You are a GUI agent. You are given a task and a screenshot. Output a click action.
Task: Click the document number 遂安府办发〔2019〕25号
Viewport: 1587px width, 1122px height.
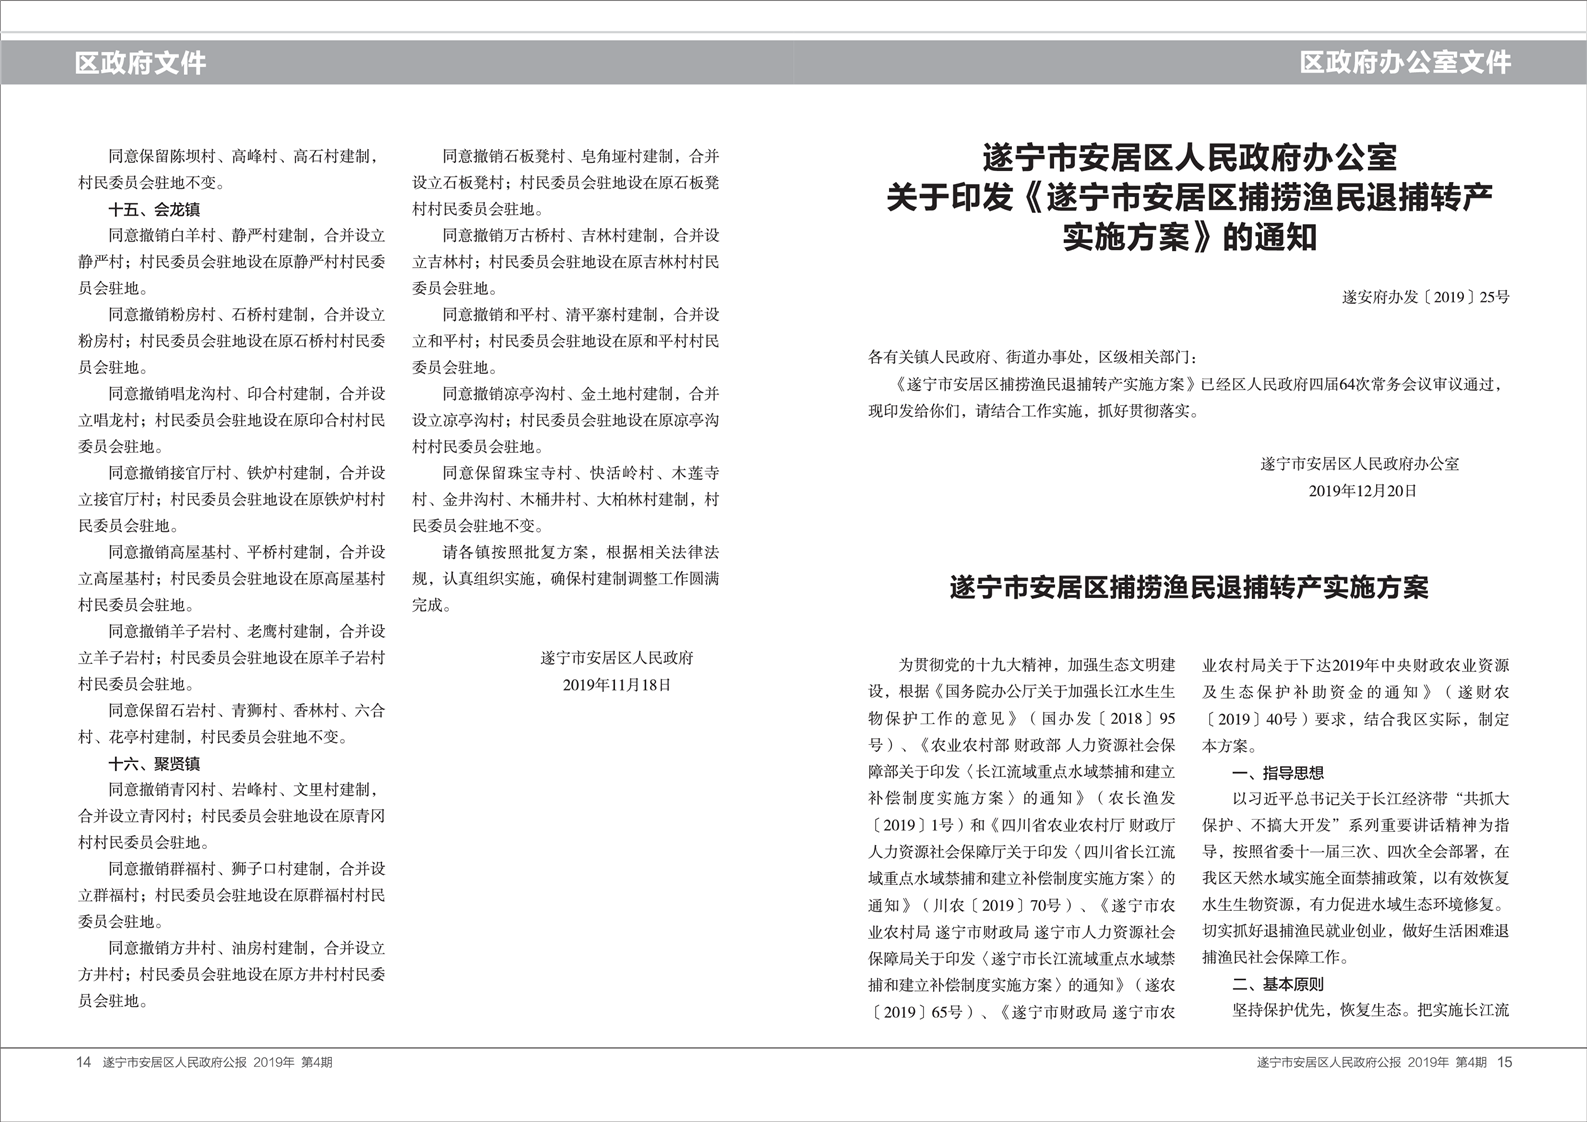[x=1425, y=297]
